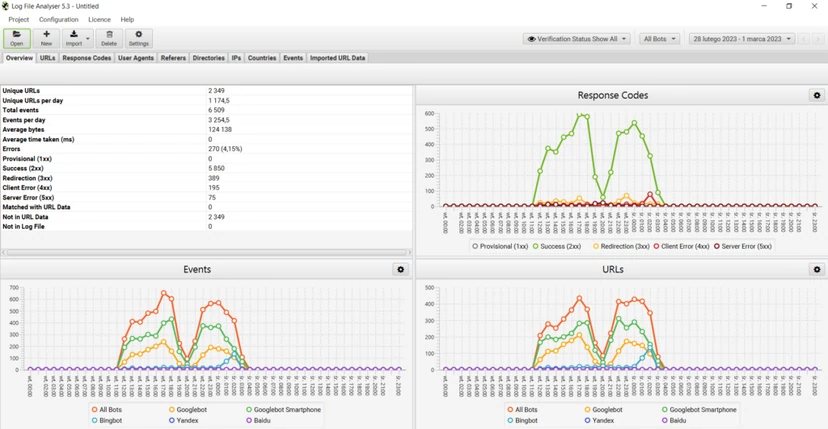Viewport: 828px width, 429px height.
Task: Toggle Yandex legend in URLs chart
Action: coord(599,421)
